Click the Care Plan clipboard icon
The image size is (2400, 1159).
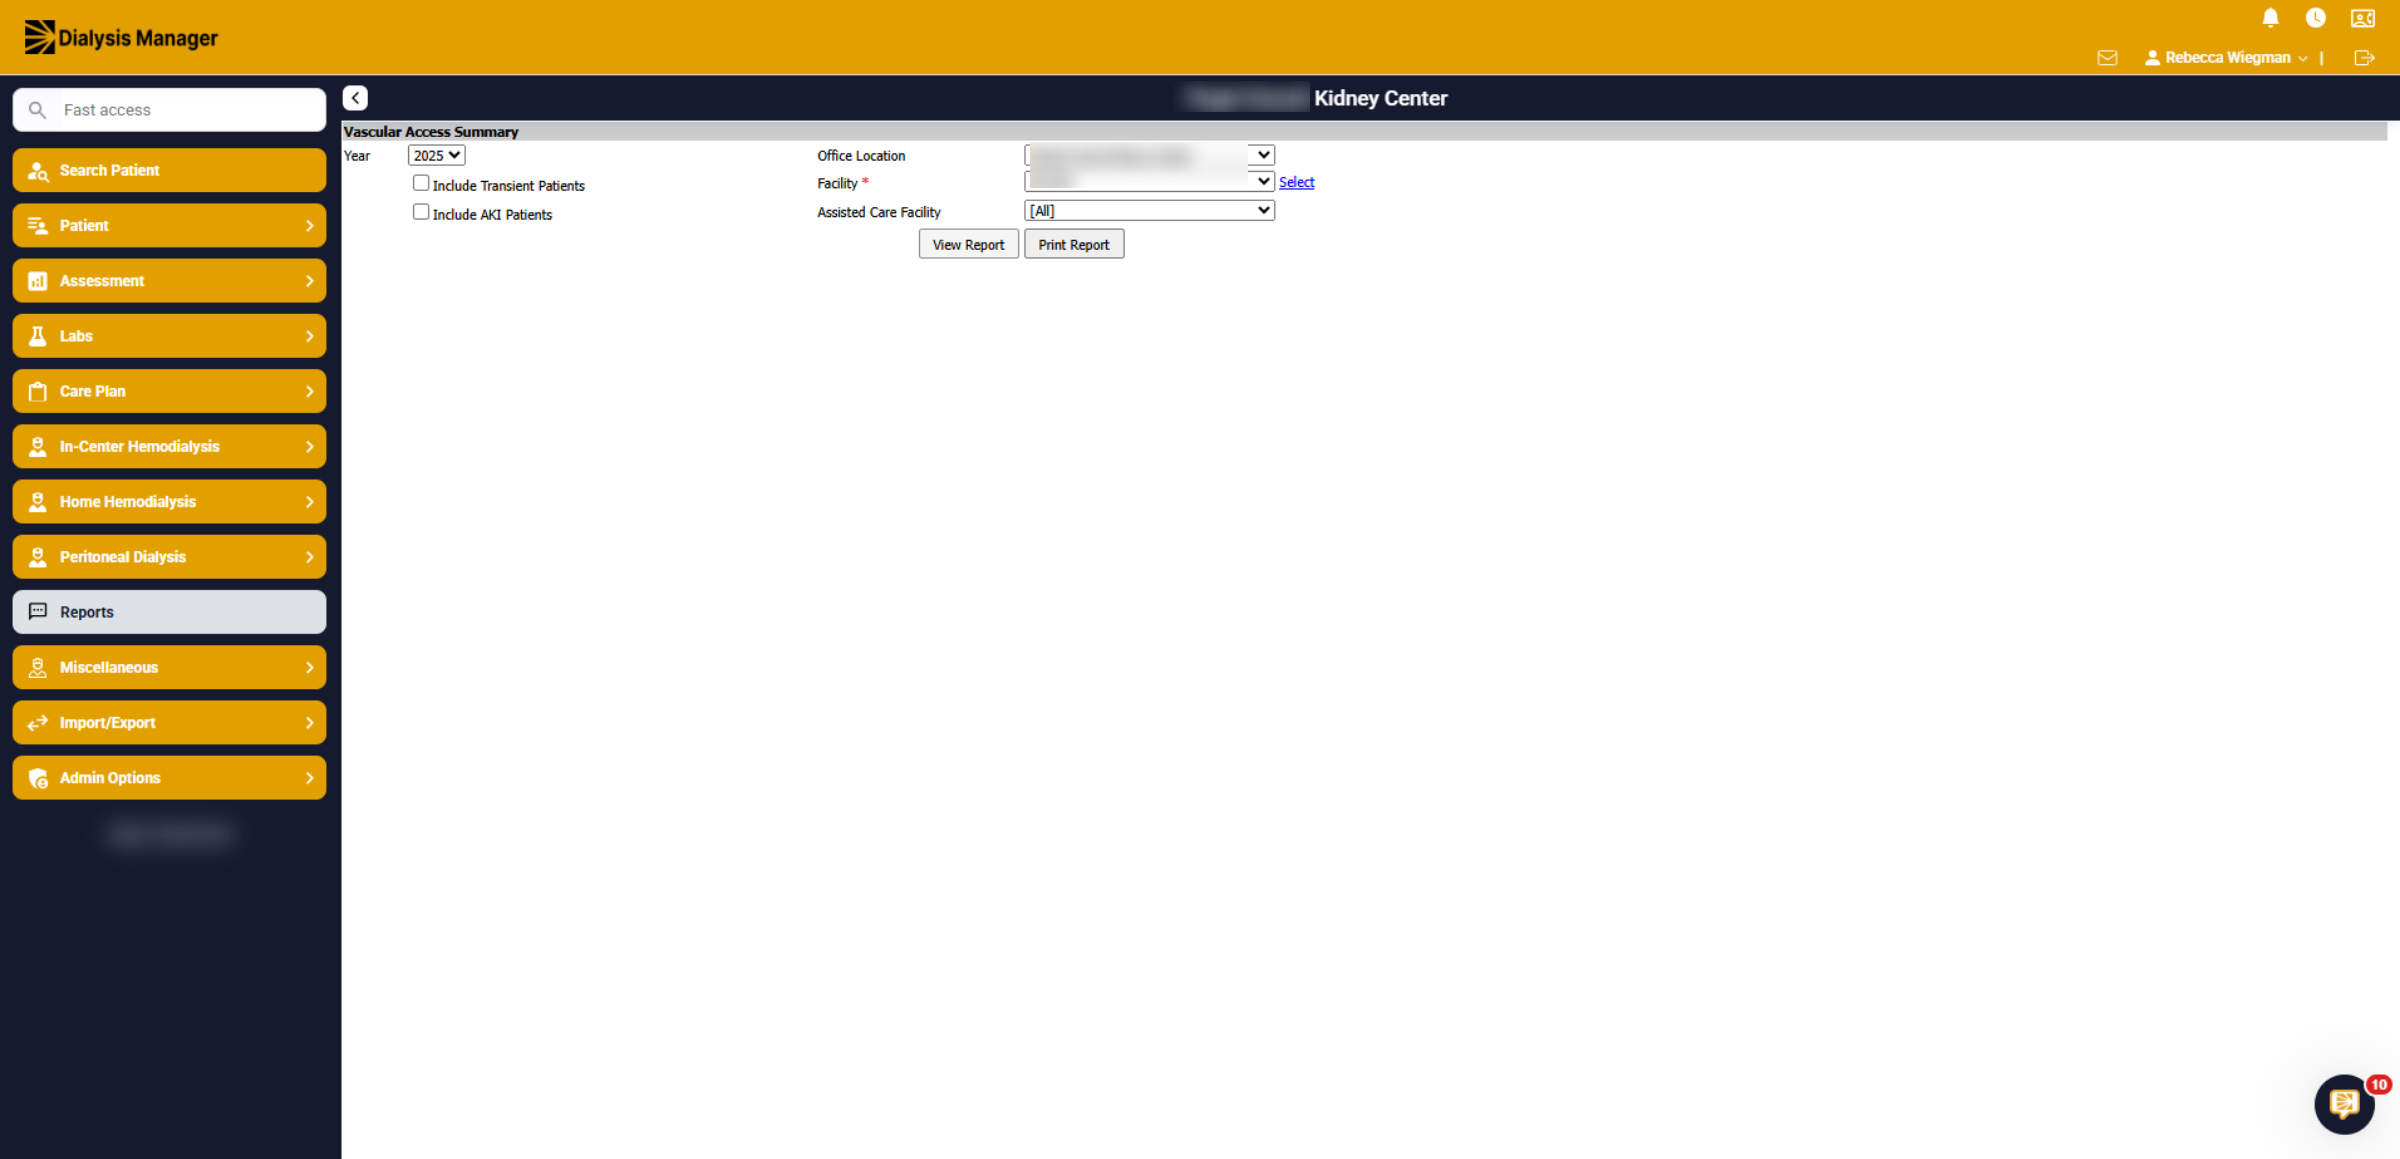click(38, 392)
